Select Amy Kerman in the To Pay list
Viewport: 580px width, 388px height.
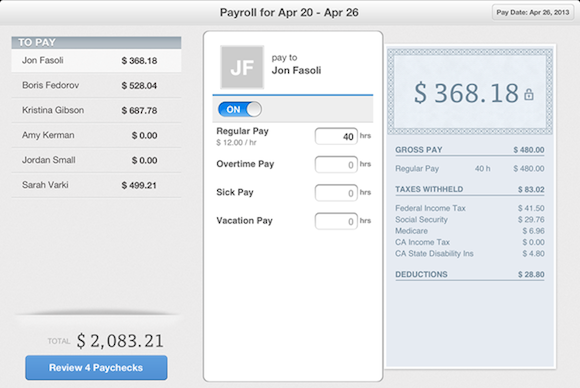(96, 135)
